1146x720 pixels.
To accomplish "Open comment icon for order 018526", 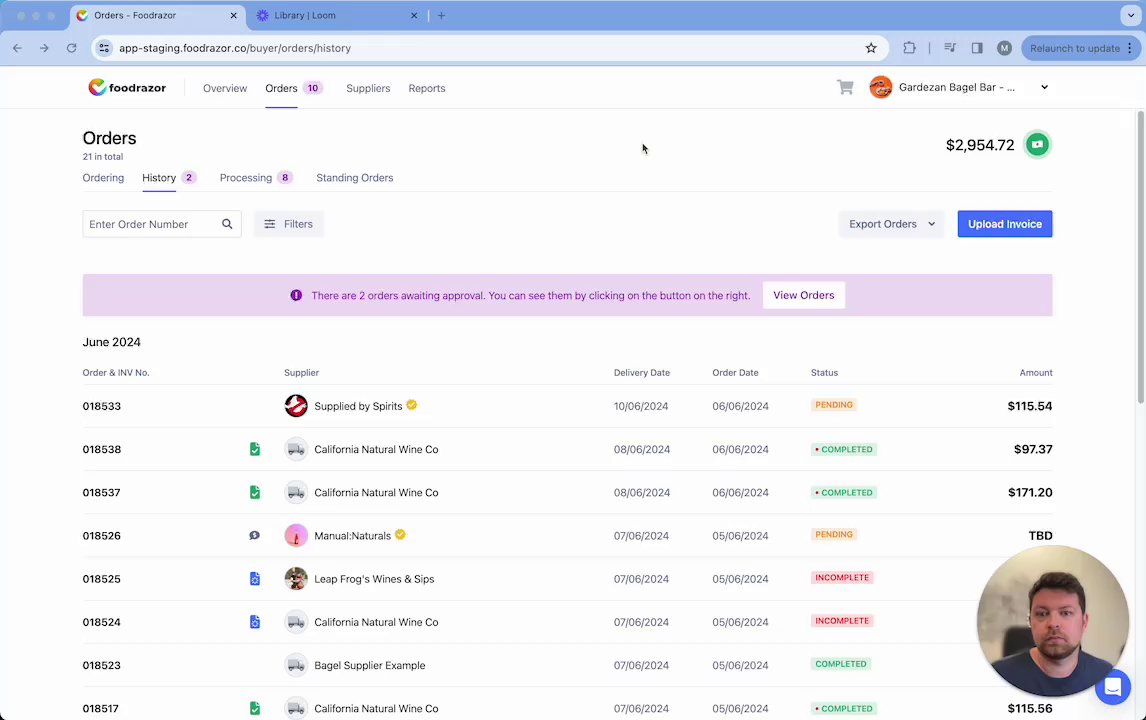I will pyautogui.click(x=254, y=535).
